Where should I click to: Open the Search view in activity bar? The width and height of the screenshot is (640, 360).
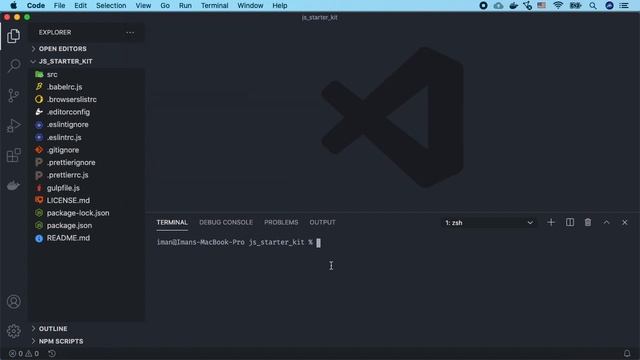[x=13, y=65]
